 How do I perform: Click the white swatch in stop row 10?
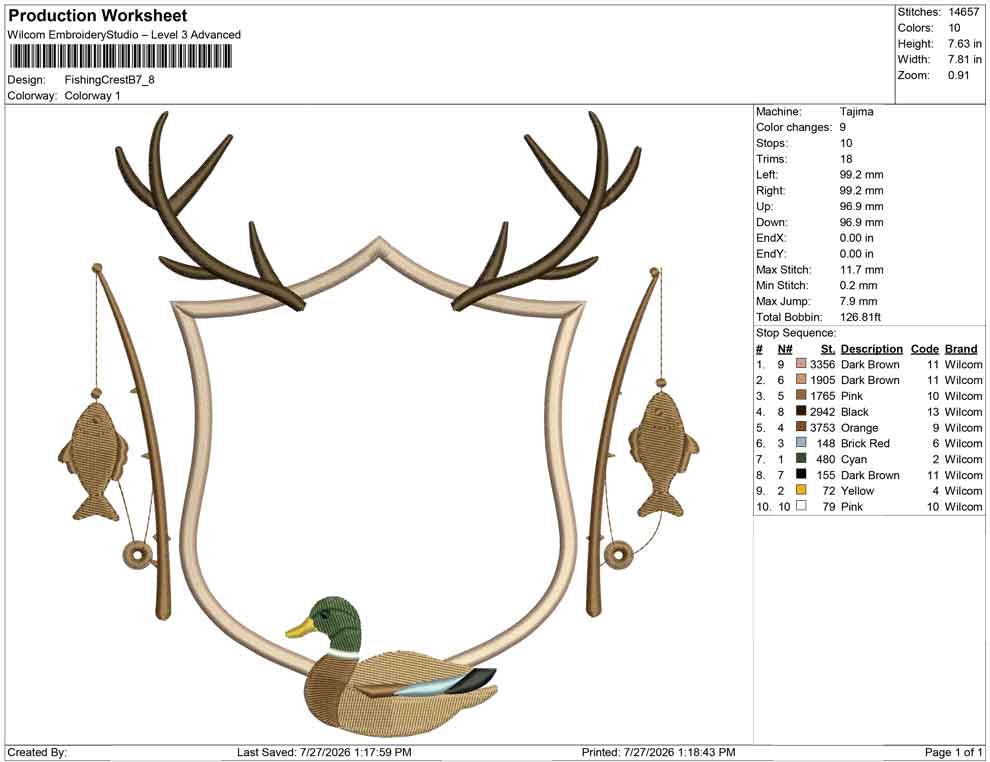(x=801, y=506)
